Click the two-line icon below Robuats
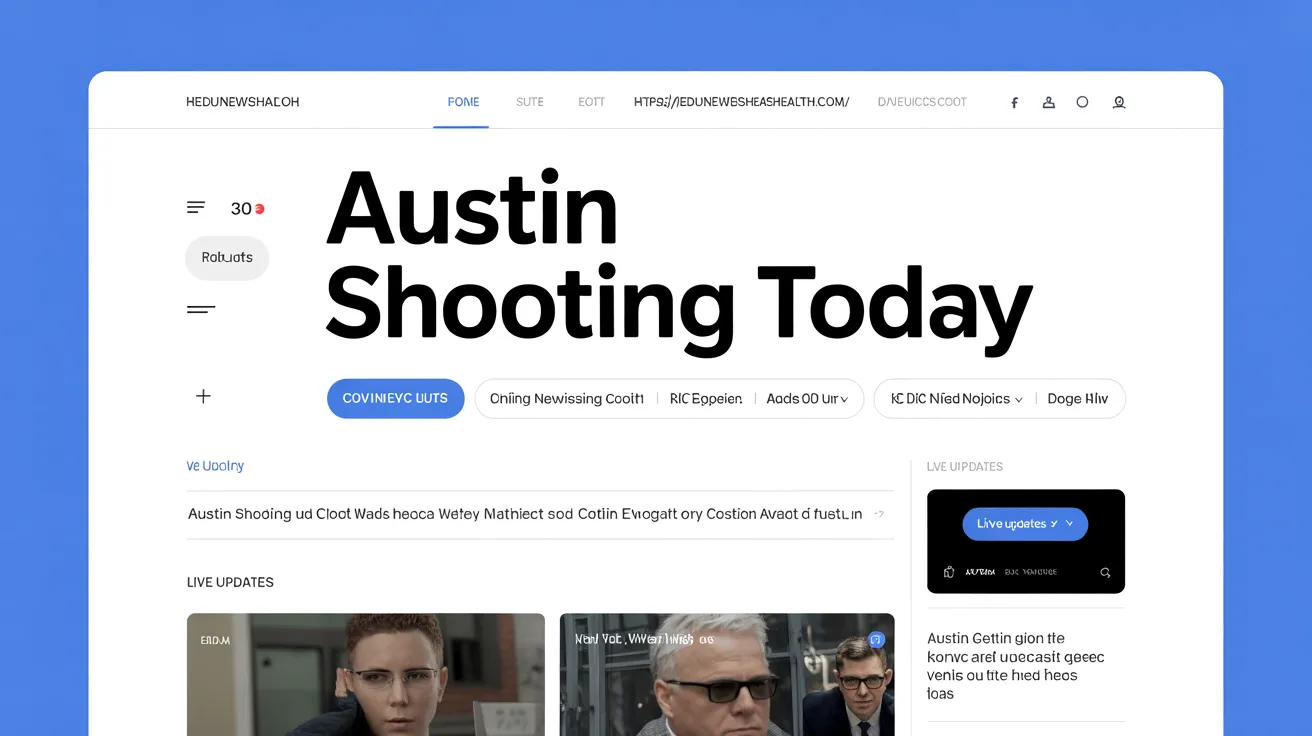1312x736 pixels. [201, 309]
